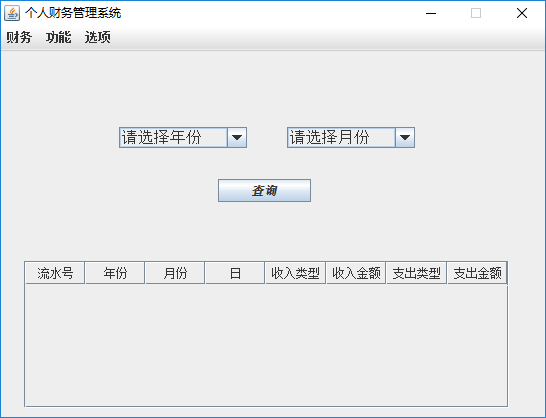Click the 支出金额 column header

coord(477,273)
